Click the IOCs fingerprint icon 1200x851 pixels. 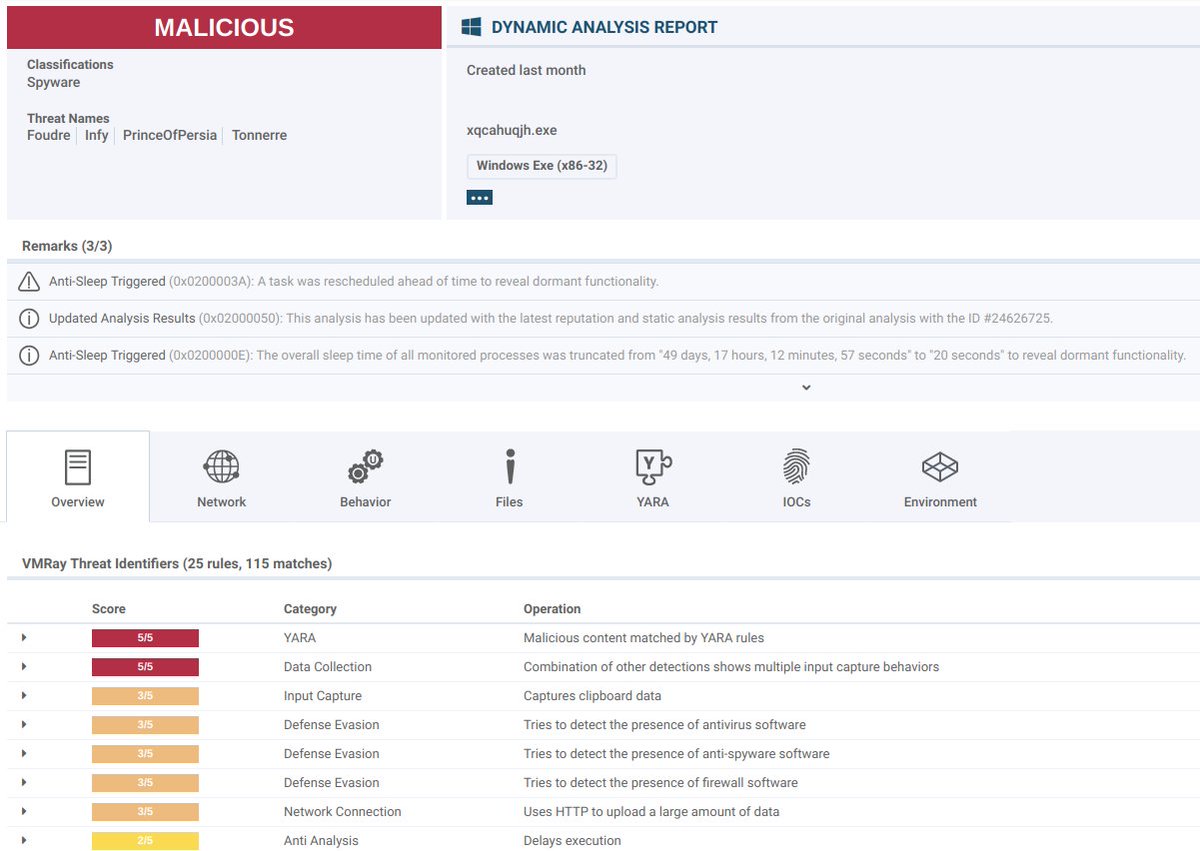pos(797,466)
